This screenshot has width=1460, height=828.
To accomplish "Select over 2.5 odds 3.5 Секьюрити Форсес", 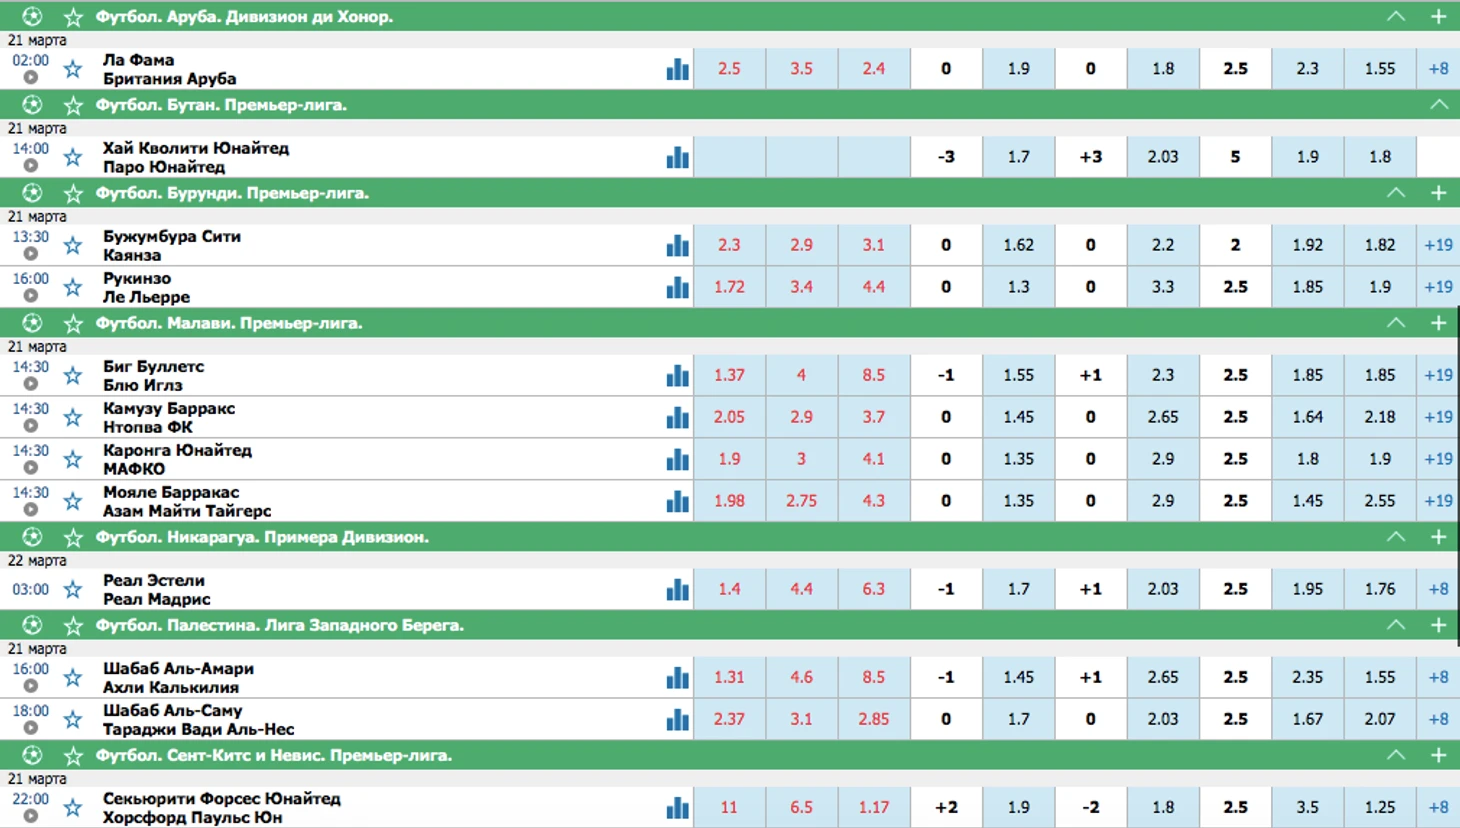I will coord(1307,807).
